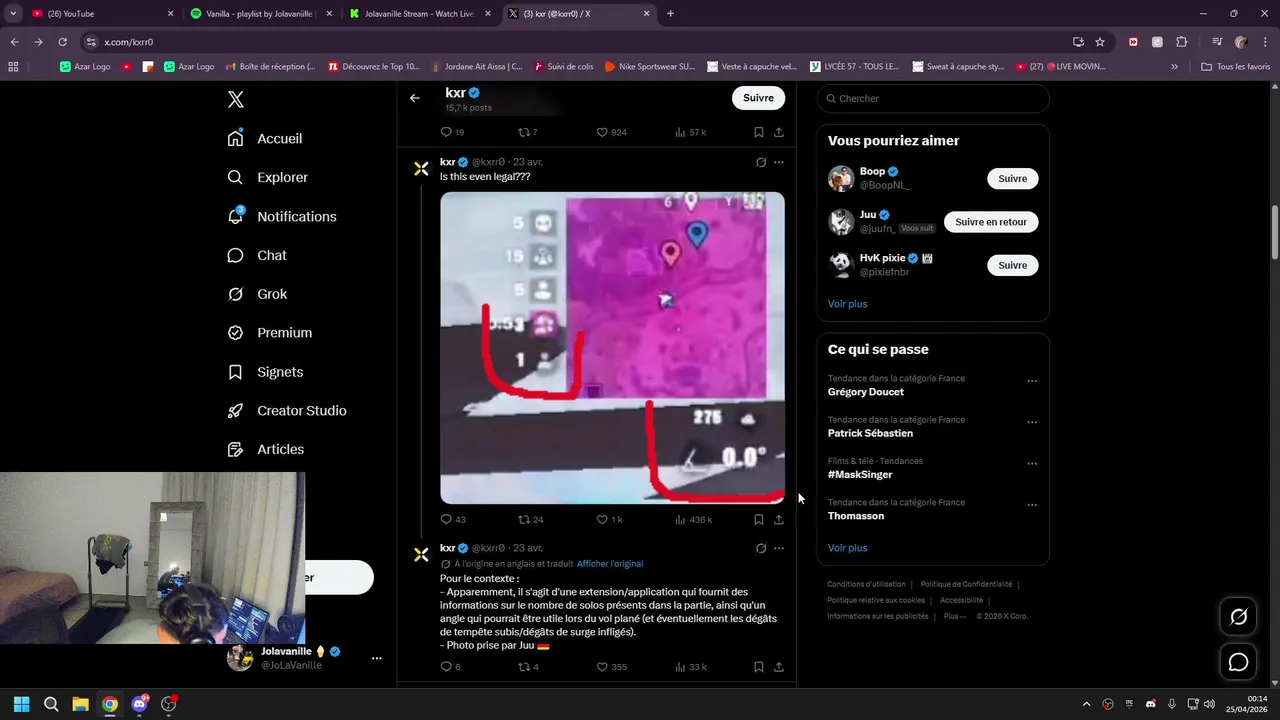
Task: Open X home logo in sidebar
Action: click(236, 99)
